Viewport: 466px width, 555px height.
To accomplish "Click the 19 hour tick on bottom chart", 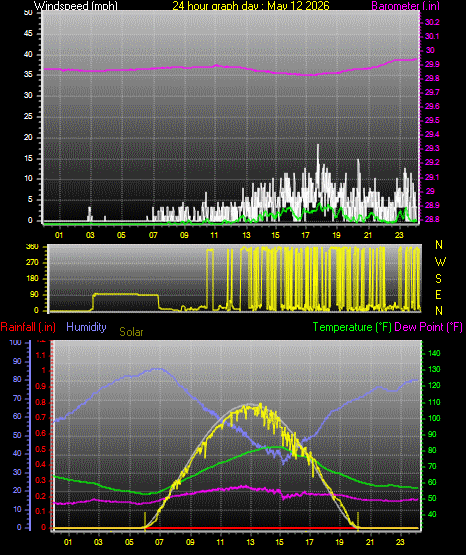I will 339,542.
